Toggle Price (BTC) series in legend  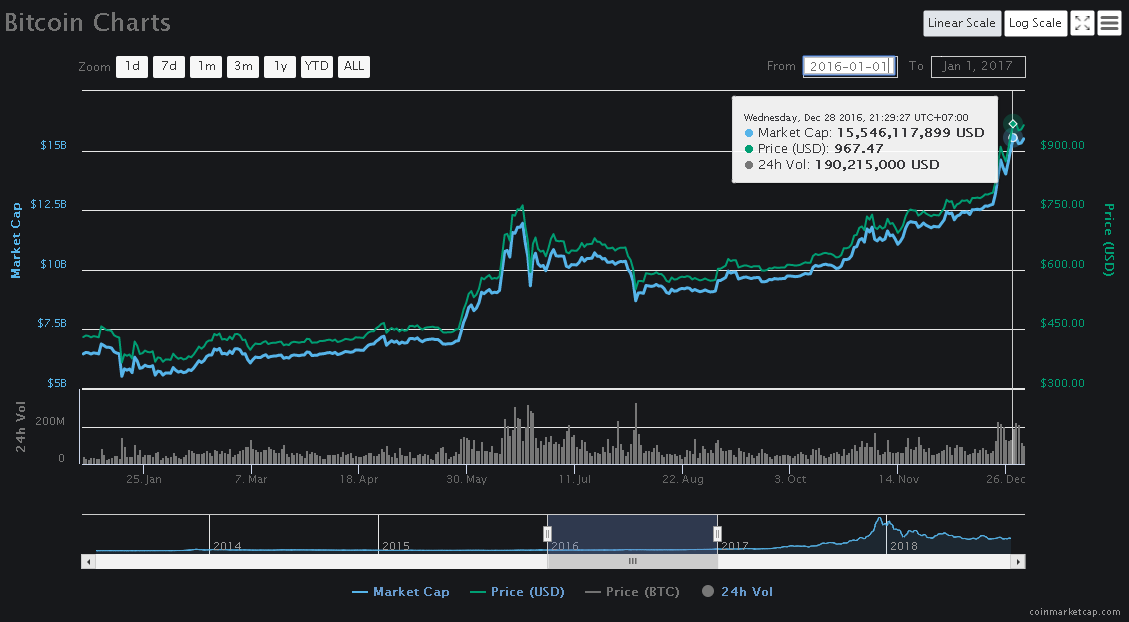[631, 592]
